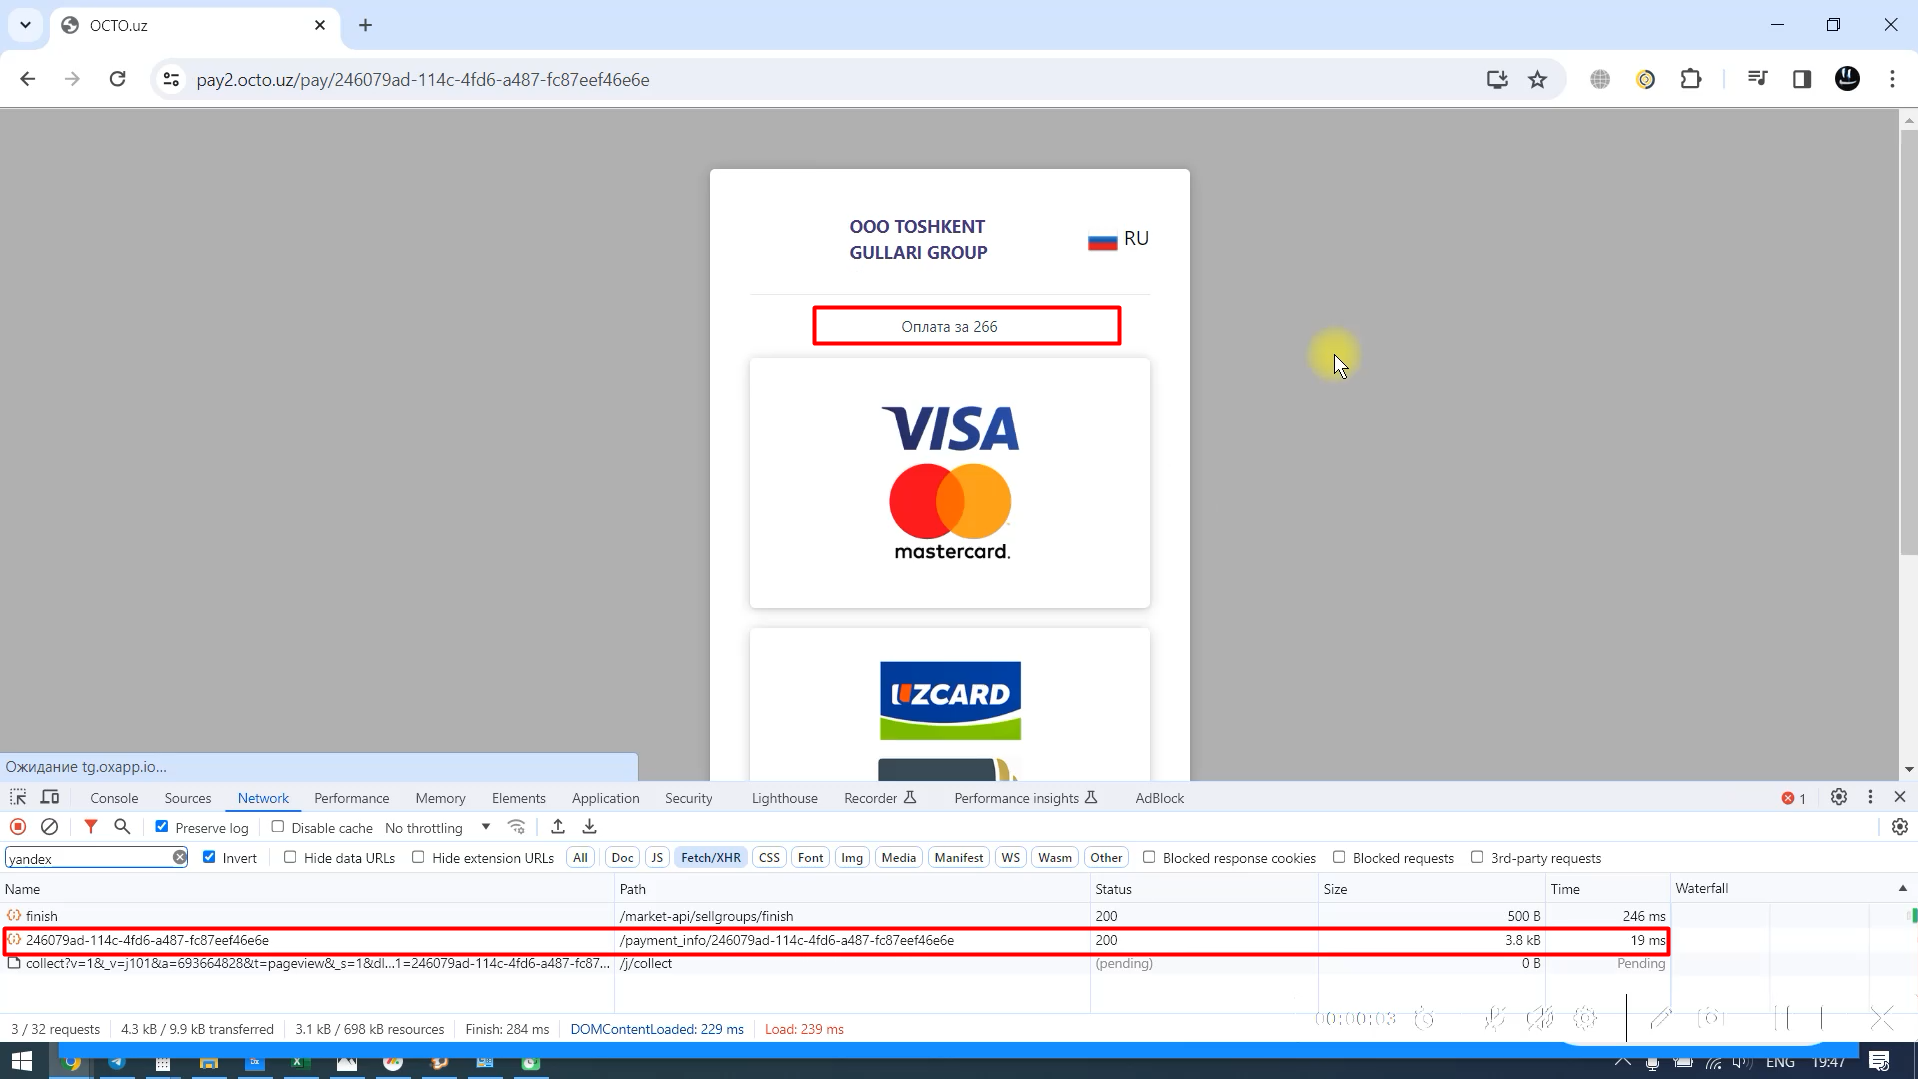Enable Blocked requests checkbox
This screenshot has width=1918, height=1079.
click(x=1339, y=857)
